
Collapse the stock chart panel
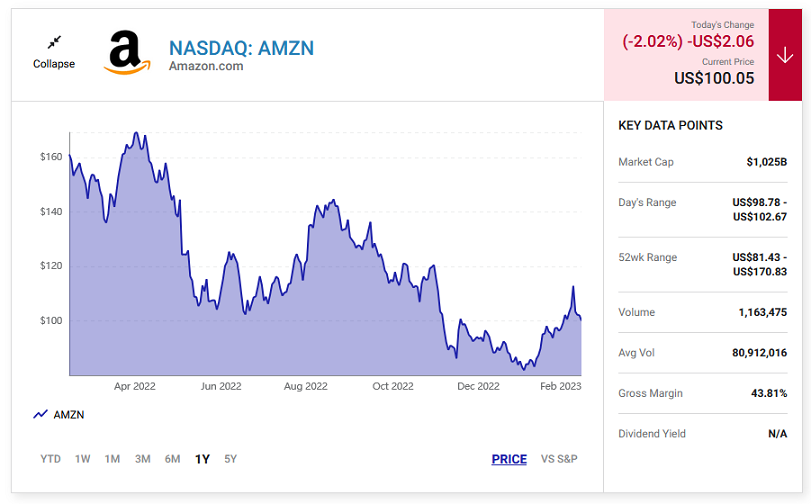[x=54, y=64]
